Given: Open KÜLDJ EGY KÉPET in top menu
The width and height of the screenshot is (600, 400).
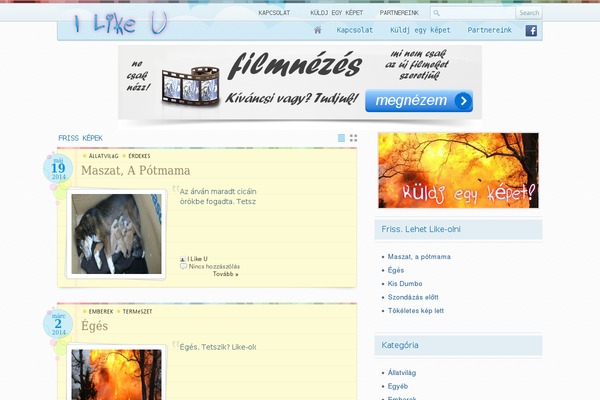Looking at the screenshot, I should 337,13.
